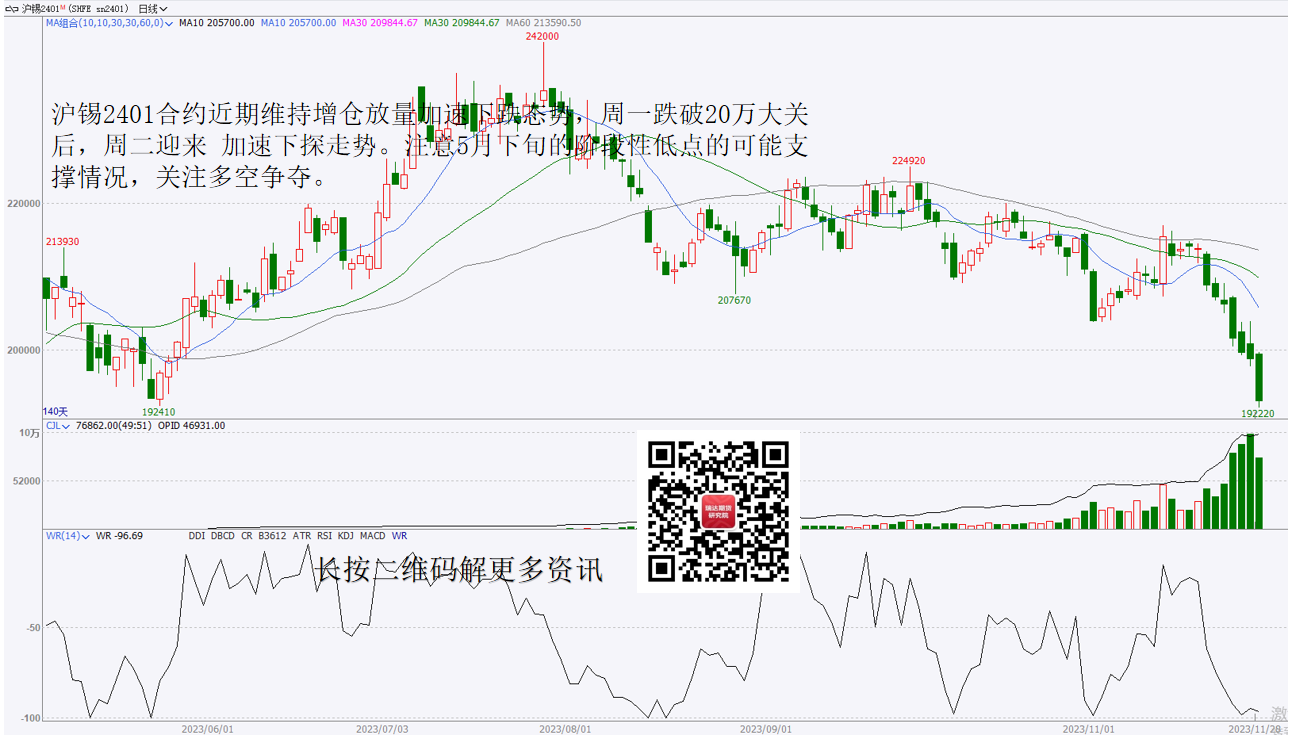
Task: Click the 140天 range label
Action: click(55, 411)
